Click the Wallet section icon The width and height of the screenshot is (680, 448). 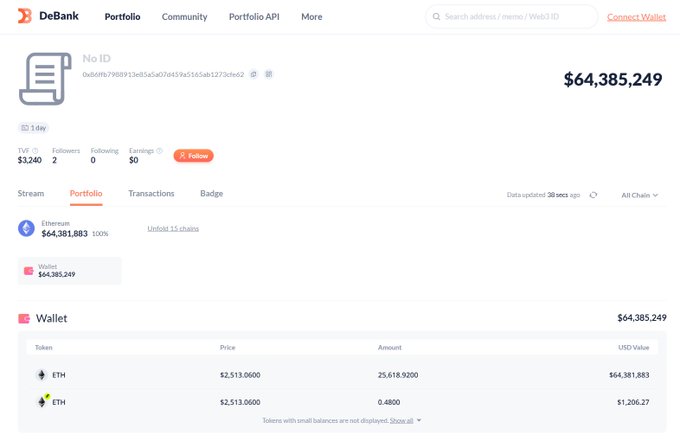(24, 319)
